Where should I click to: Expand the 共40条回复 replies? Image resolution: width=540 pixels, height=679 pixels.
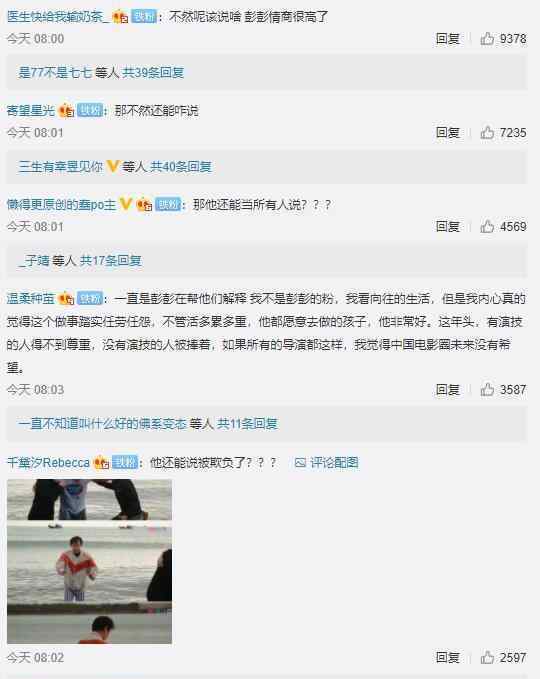(181, 166)
